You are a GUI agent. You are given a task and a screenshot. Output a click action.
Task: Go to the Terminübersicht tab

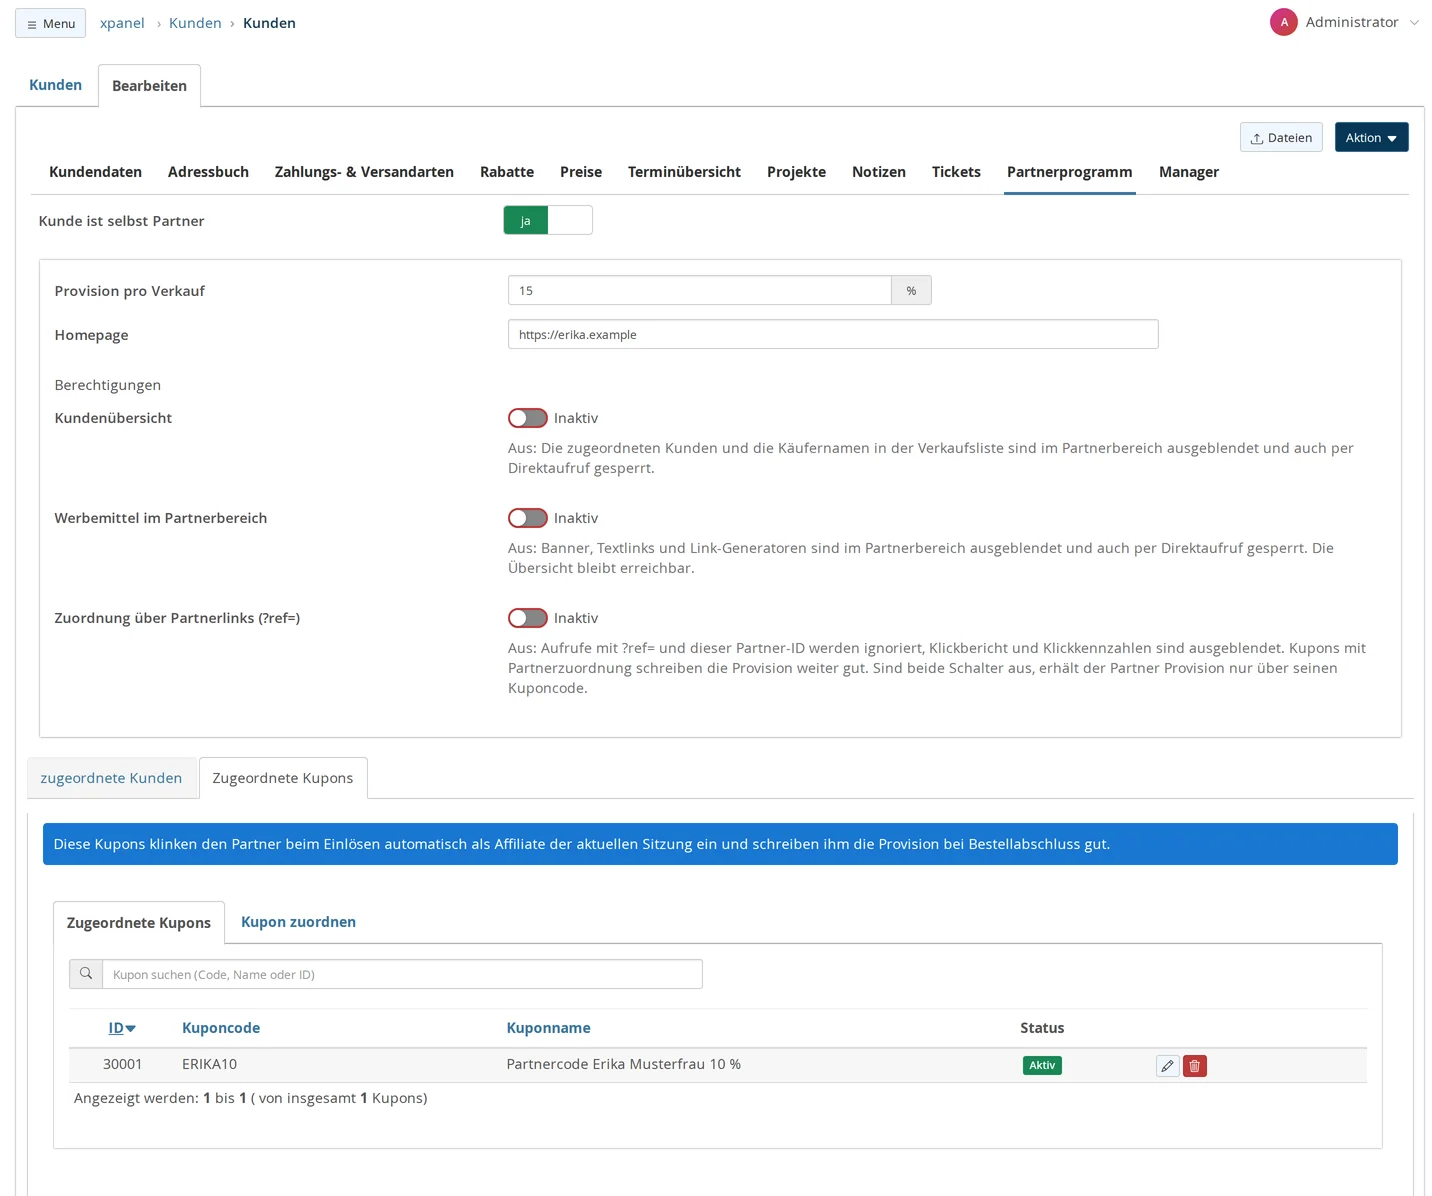pos(684,172)
